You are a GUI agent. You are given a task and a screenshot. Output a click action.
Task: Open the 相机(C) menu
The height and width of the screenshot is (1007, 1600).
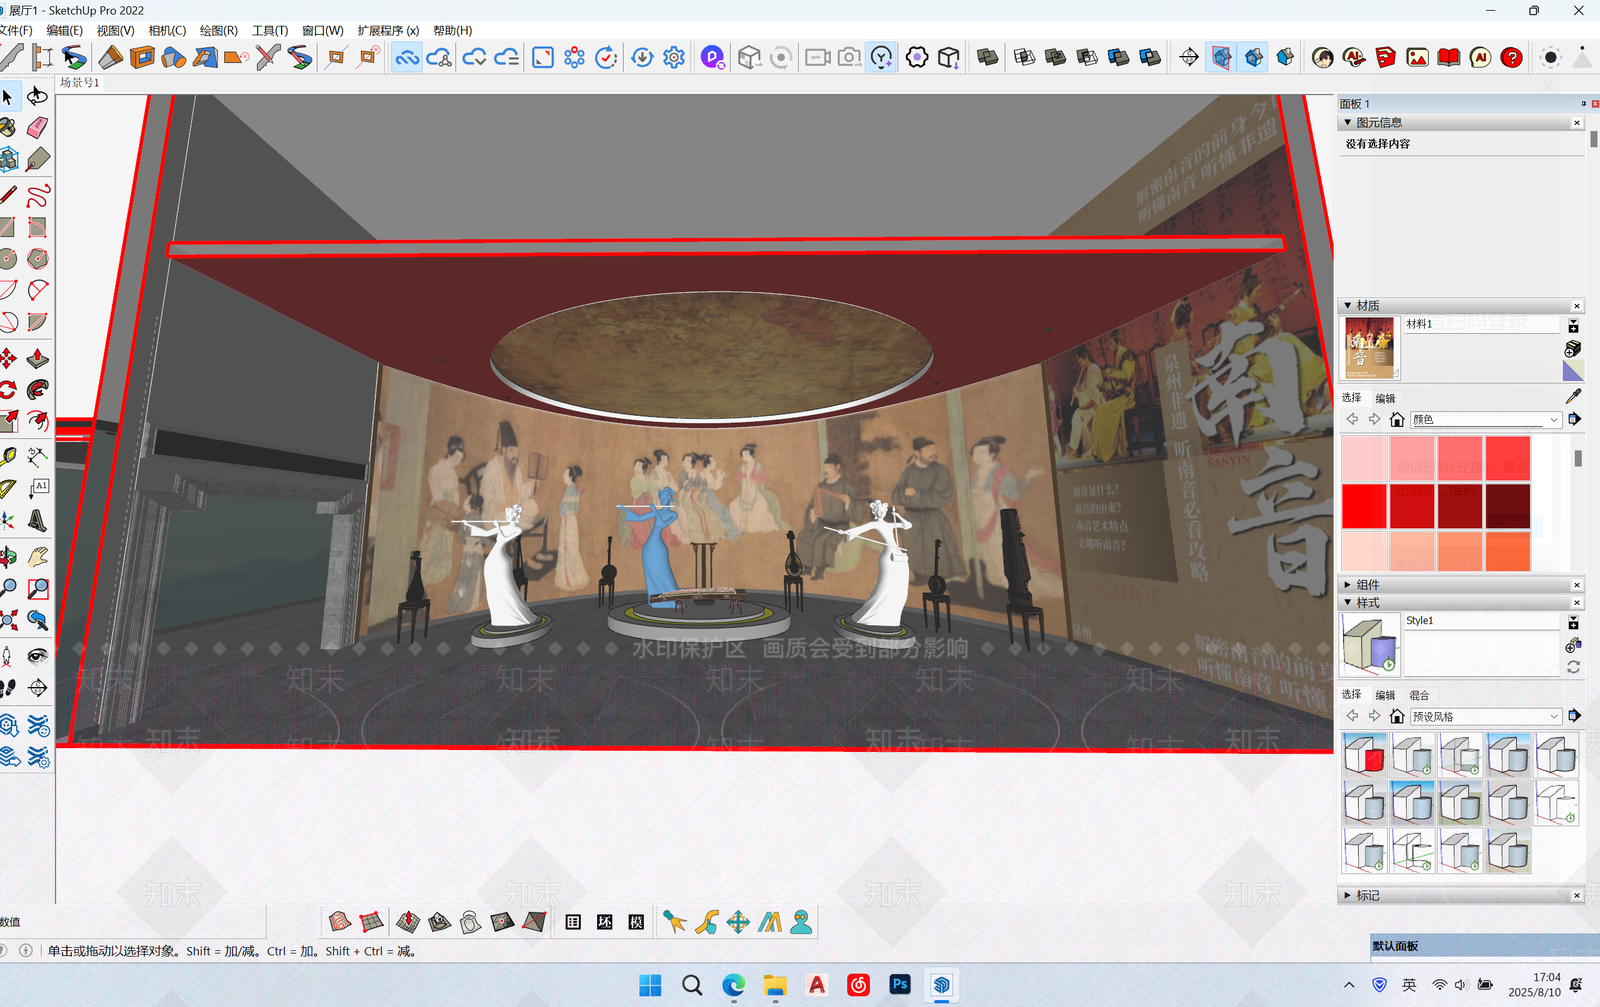[x=167, y=30]
